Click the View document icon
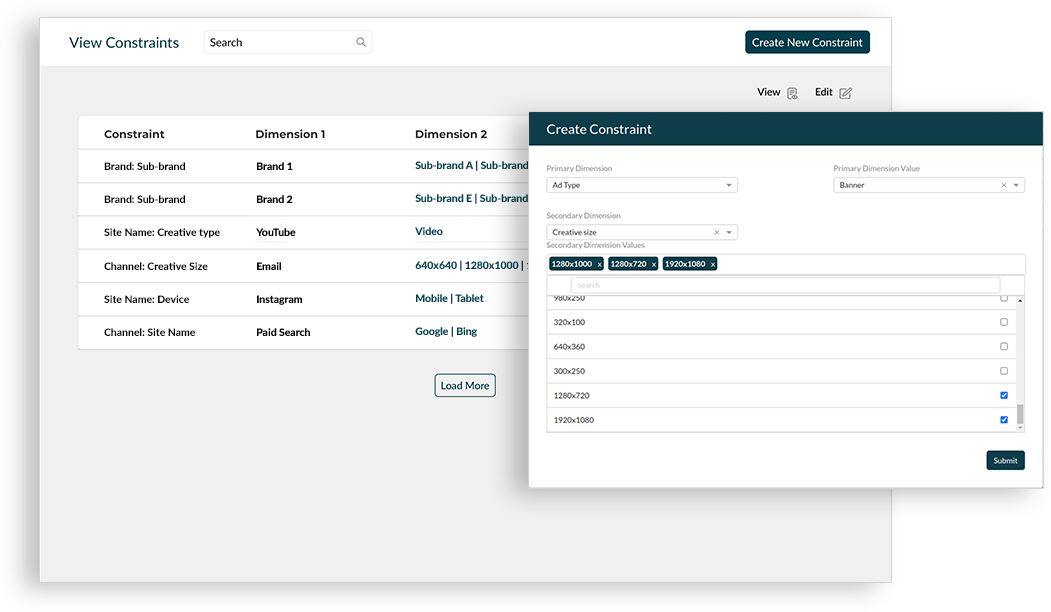Screen dimensions: 1051x612 tap(792, 93)
